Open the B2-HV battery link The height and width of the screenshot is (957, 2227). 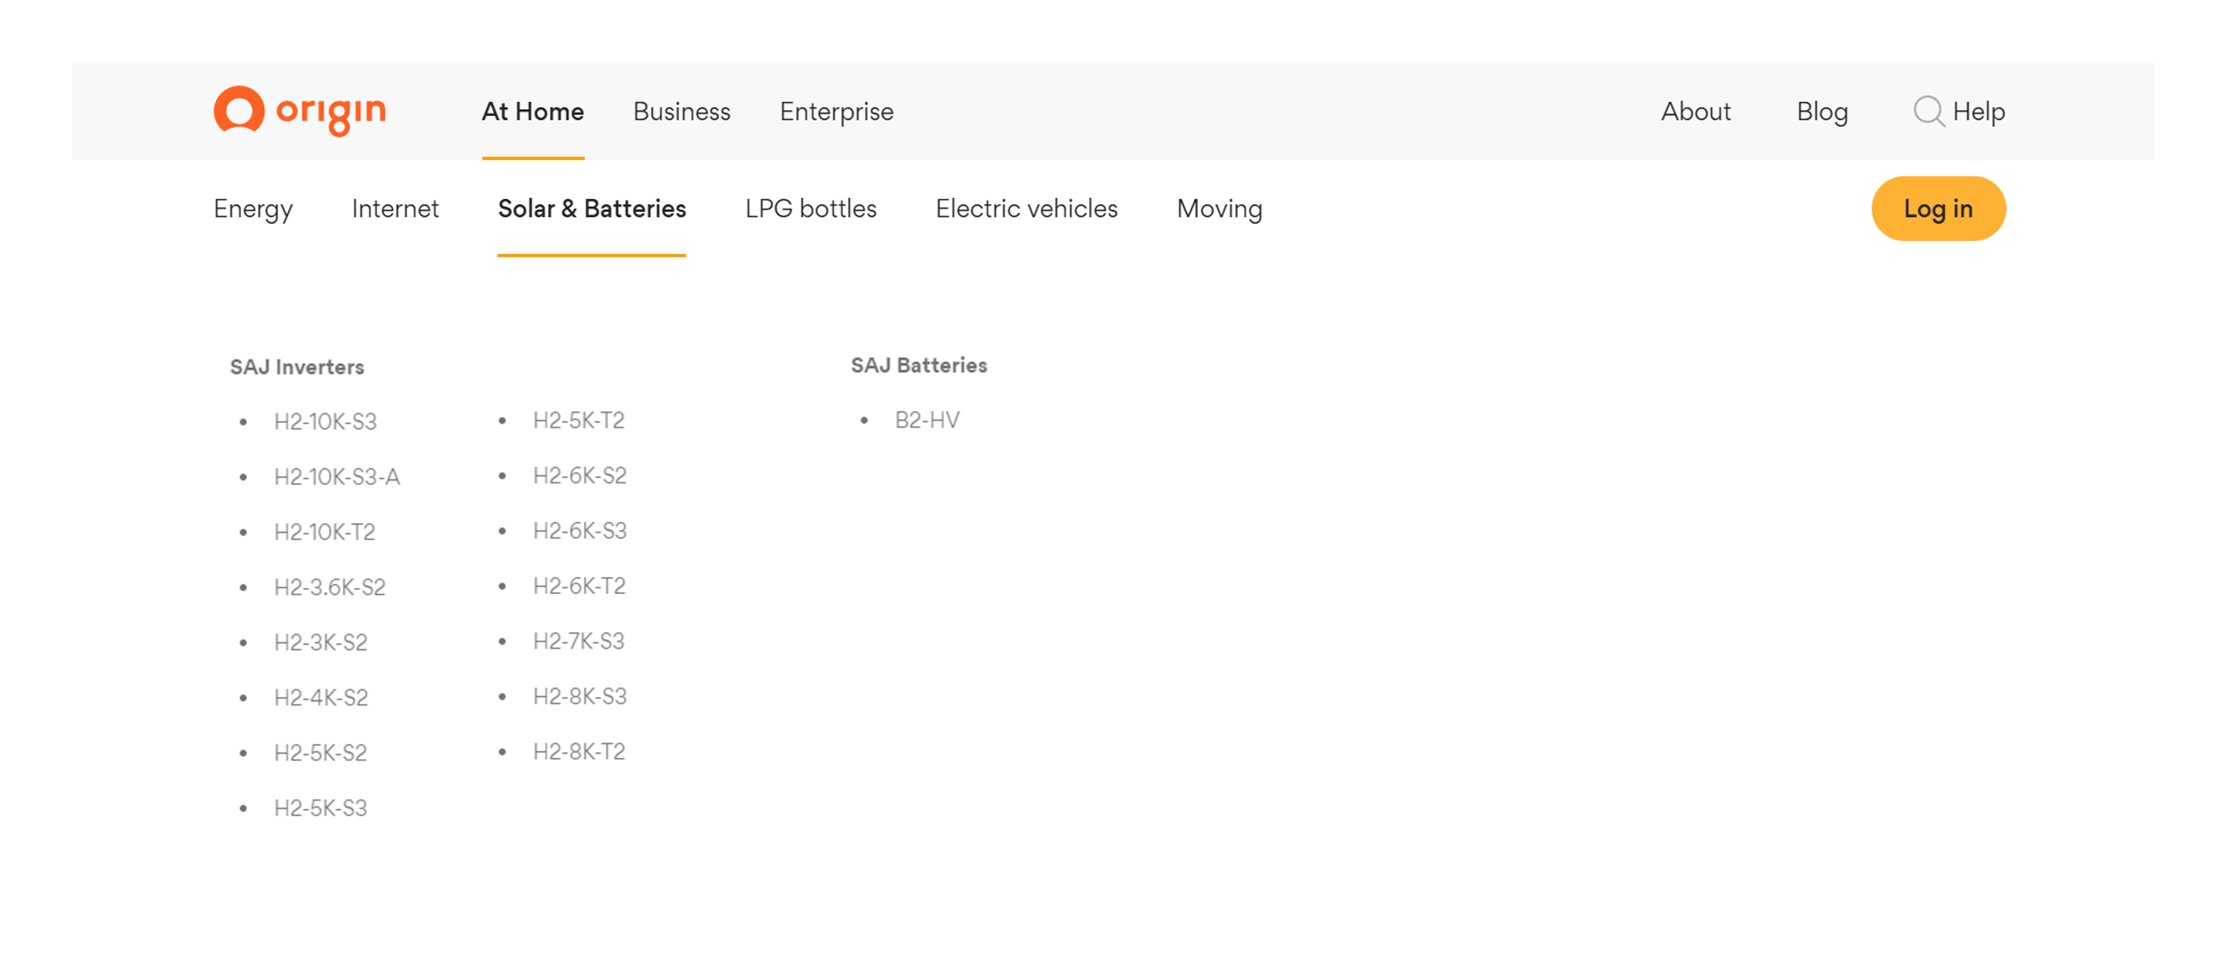tap(926, 420)
